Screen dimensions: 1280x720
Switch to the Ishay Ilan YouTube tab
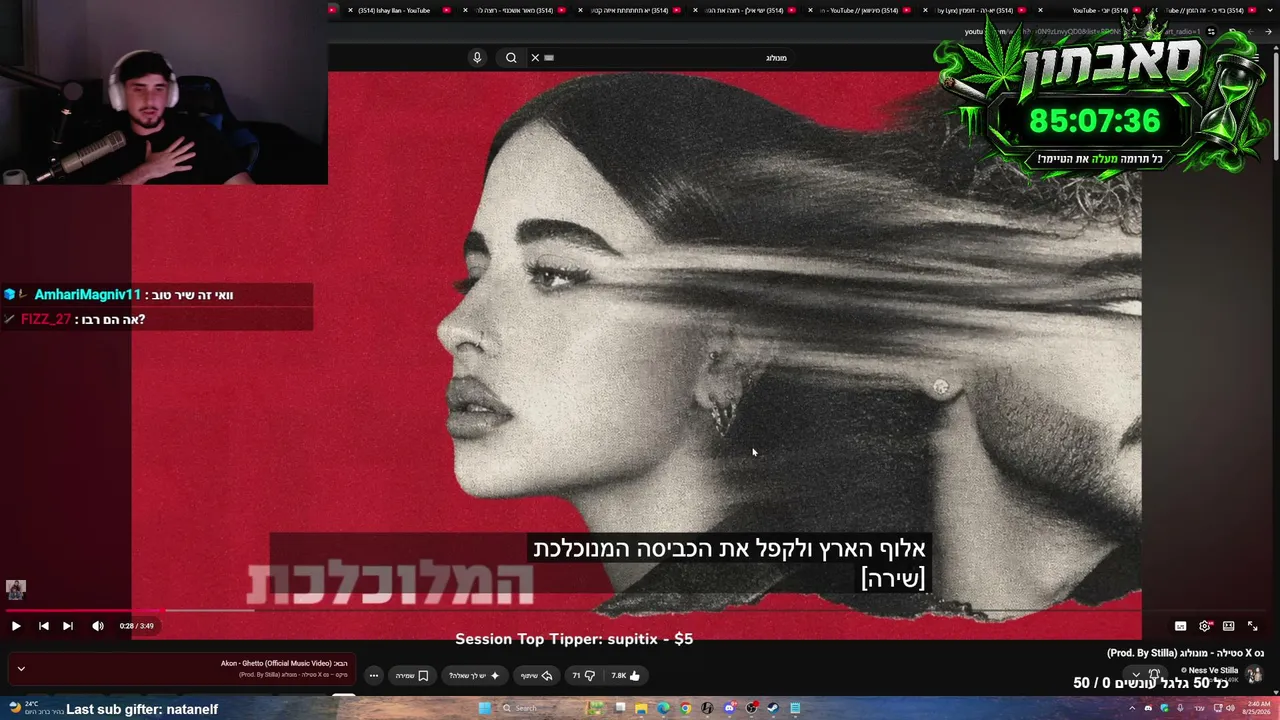397,10
